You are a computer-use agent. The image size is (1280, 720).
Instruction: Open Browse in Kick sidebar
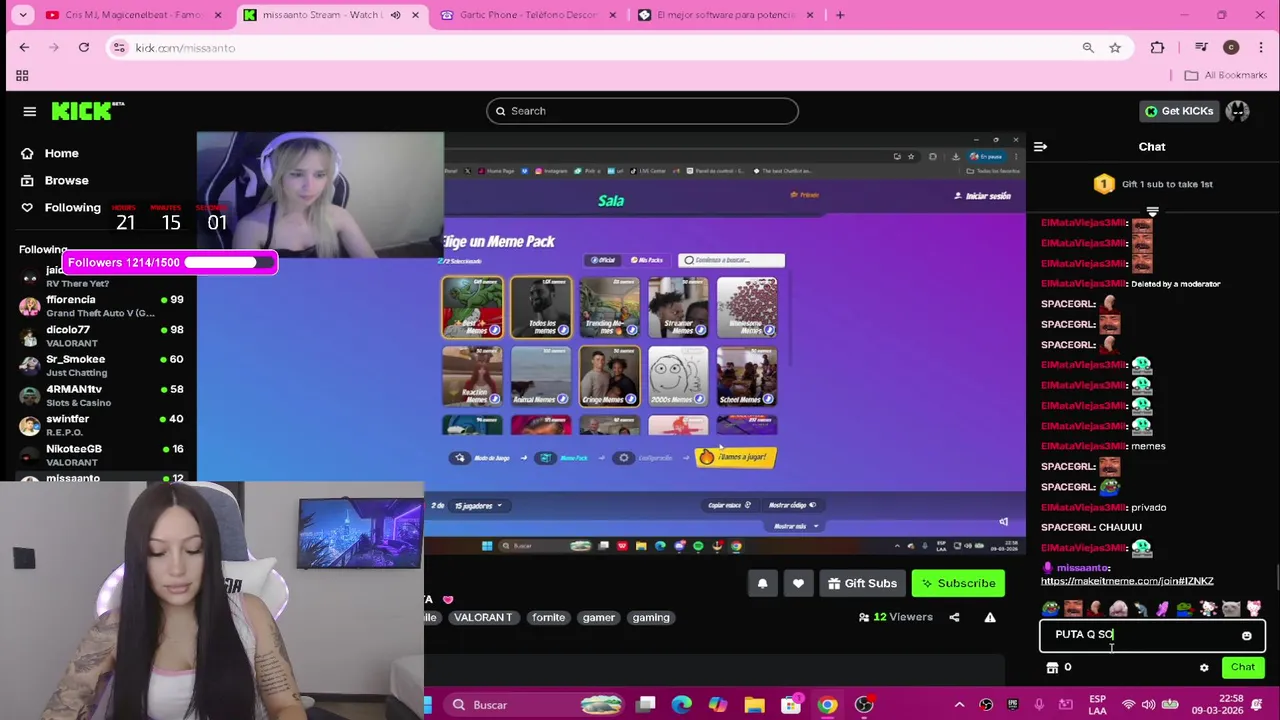click(66, 180)
